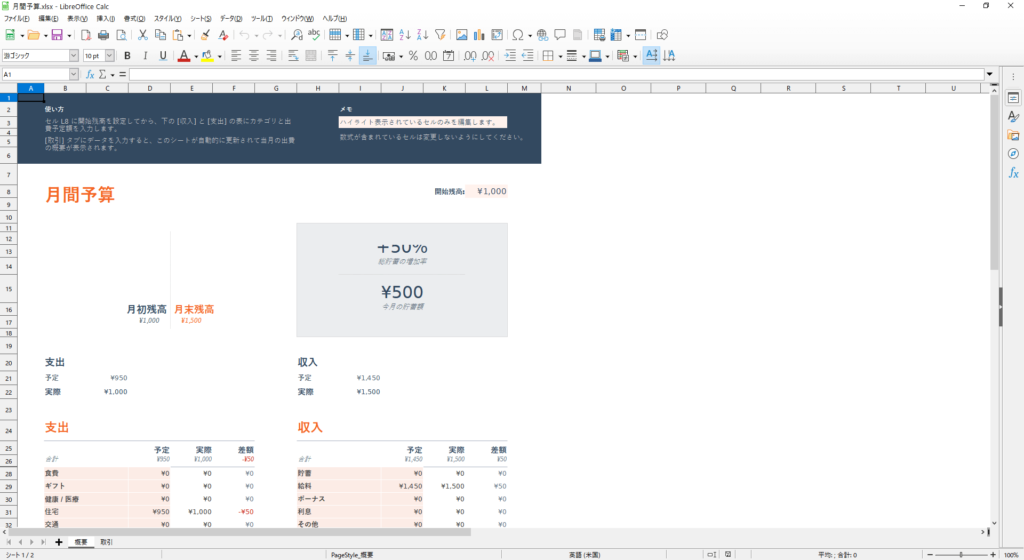This screenshot has width=1024, height=560.
Task: Click the Format as Date icon
Action: click(448, 56)
